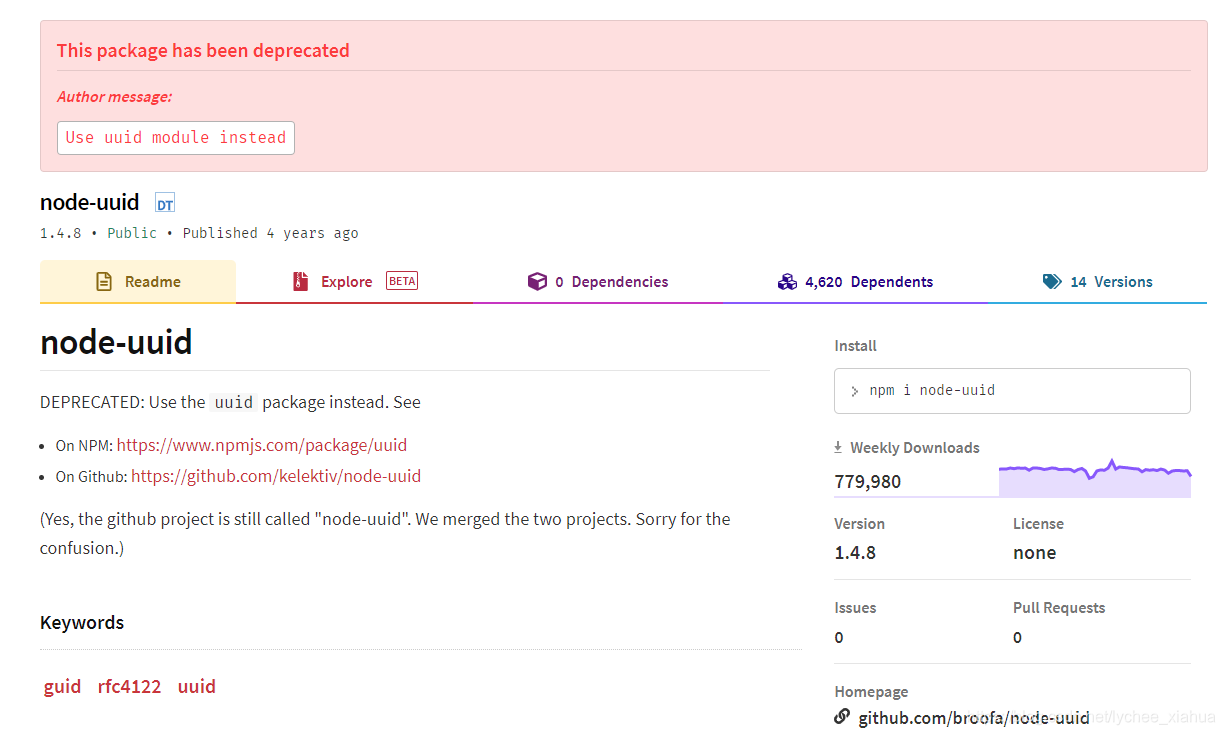
Task: Click the Issues count 0
Action: click(839, 637)
